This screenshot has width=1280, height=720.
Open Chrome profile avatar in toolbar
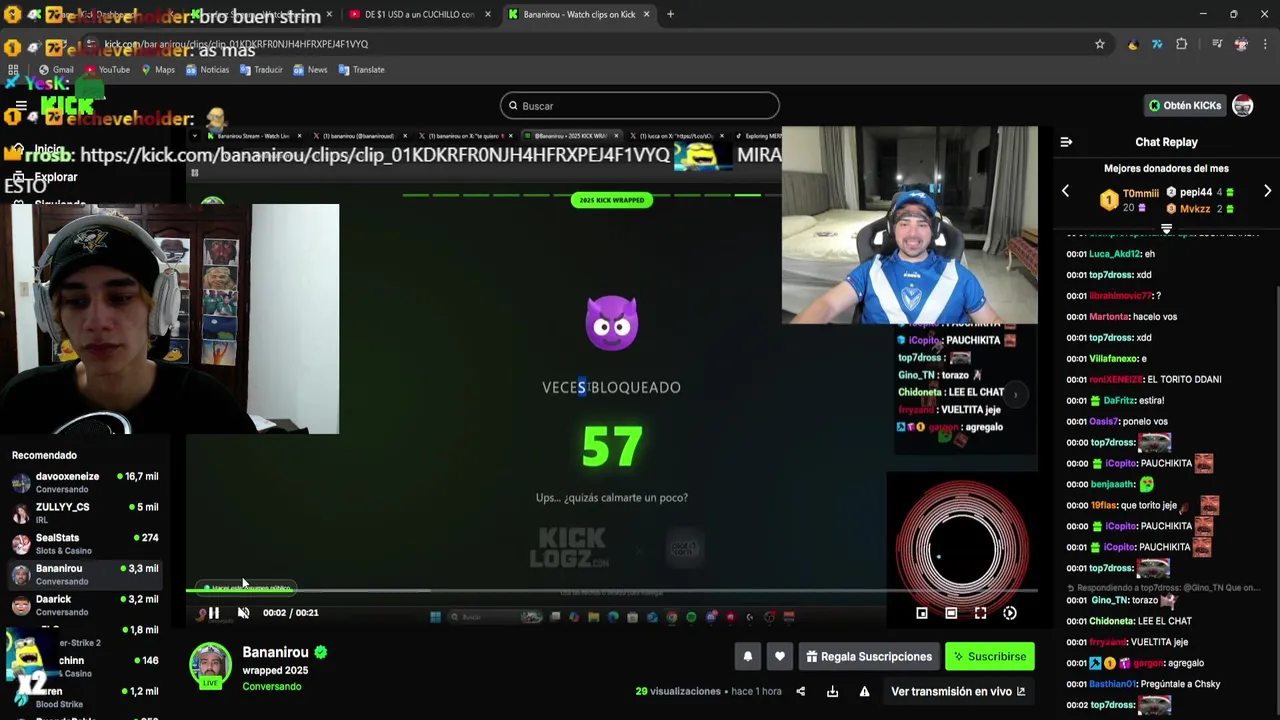(x=1241, y=44)
